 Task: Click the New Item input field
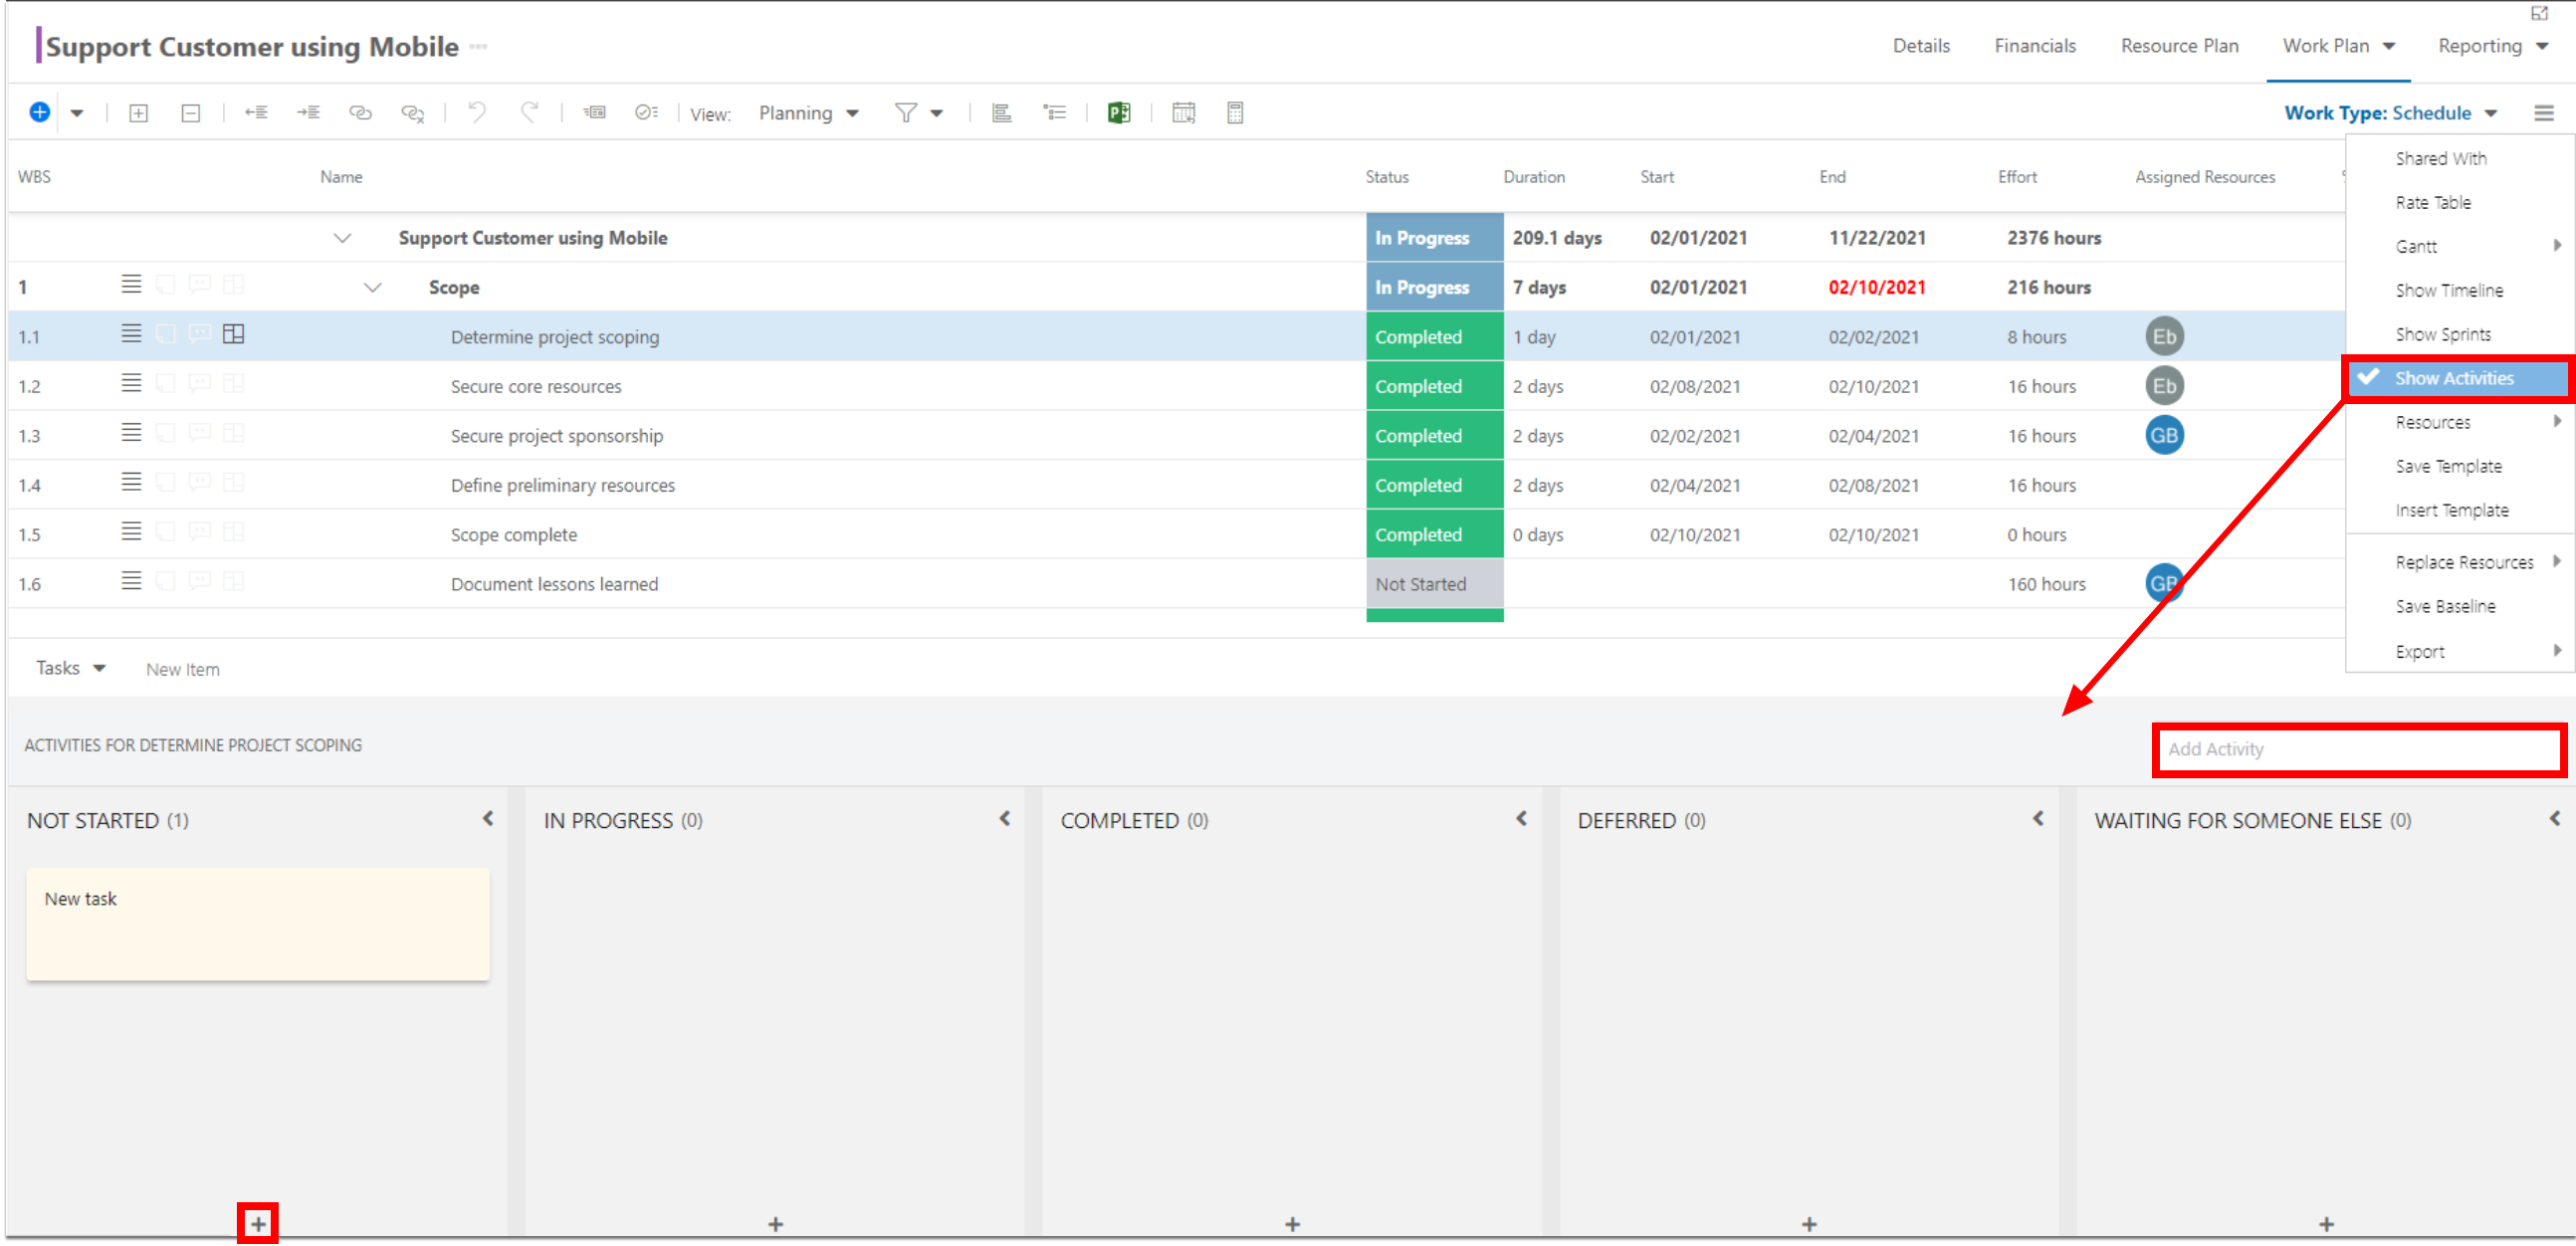tap(183, 669)
